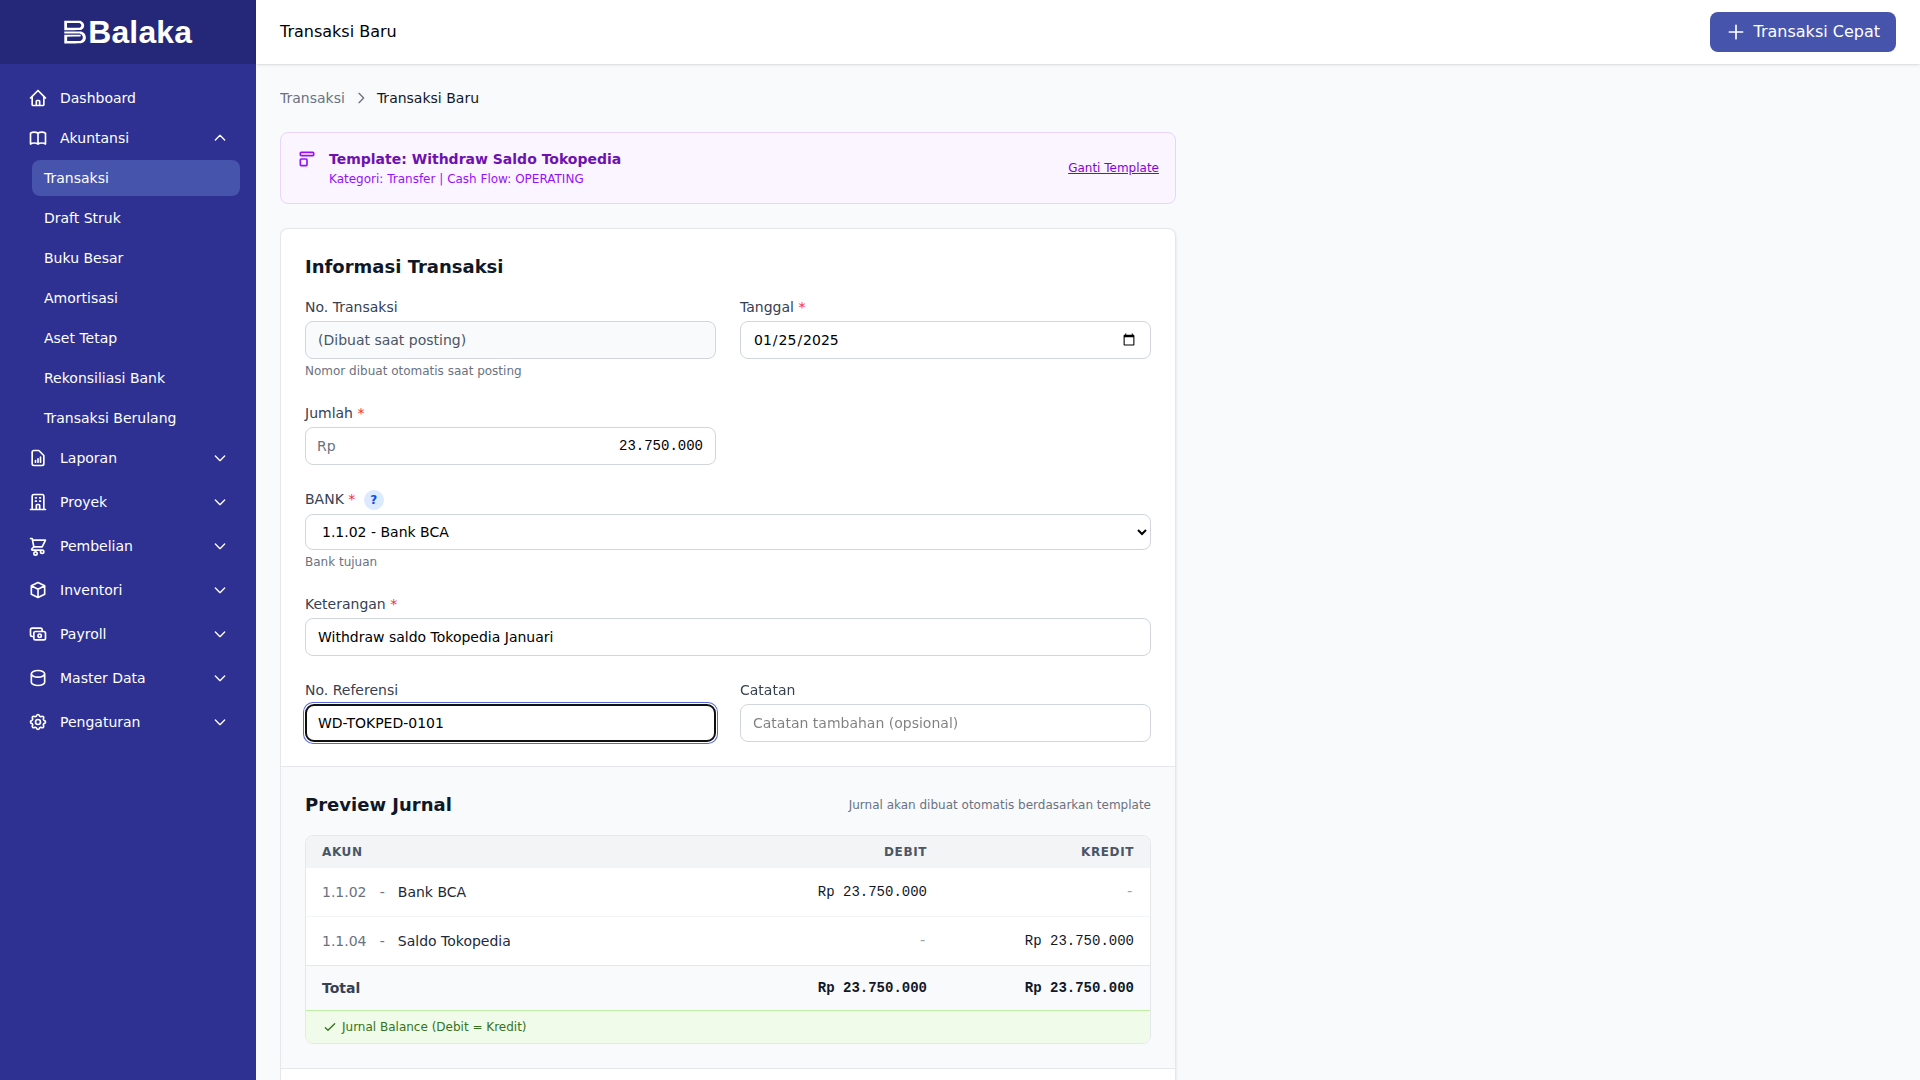1920x1080 pixels.
Task: Click the Inventori package icon
Action: point(37,590)
